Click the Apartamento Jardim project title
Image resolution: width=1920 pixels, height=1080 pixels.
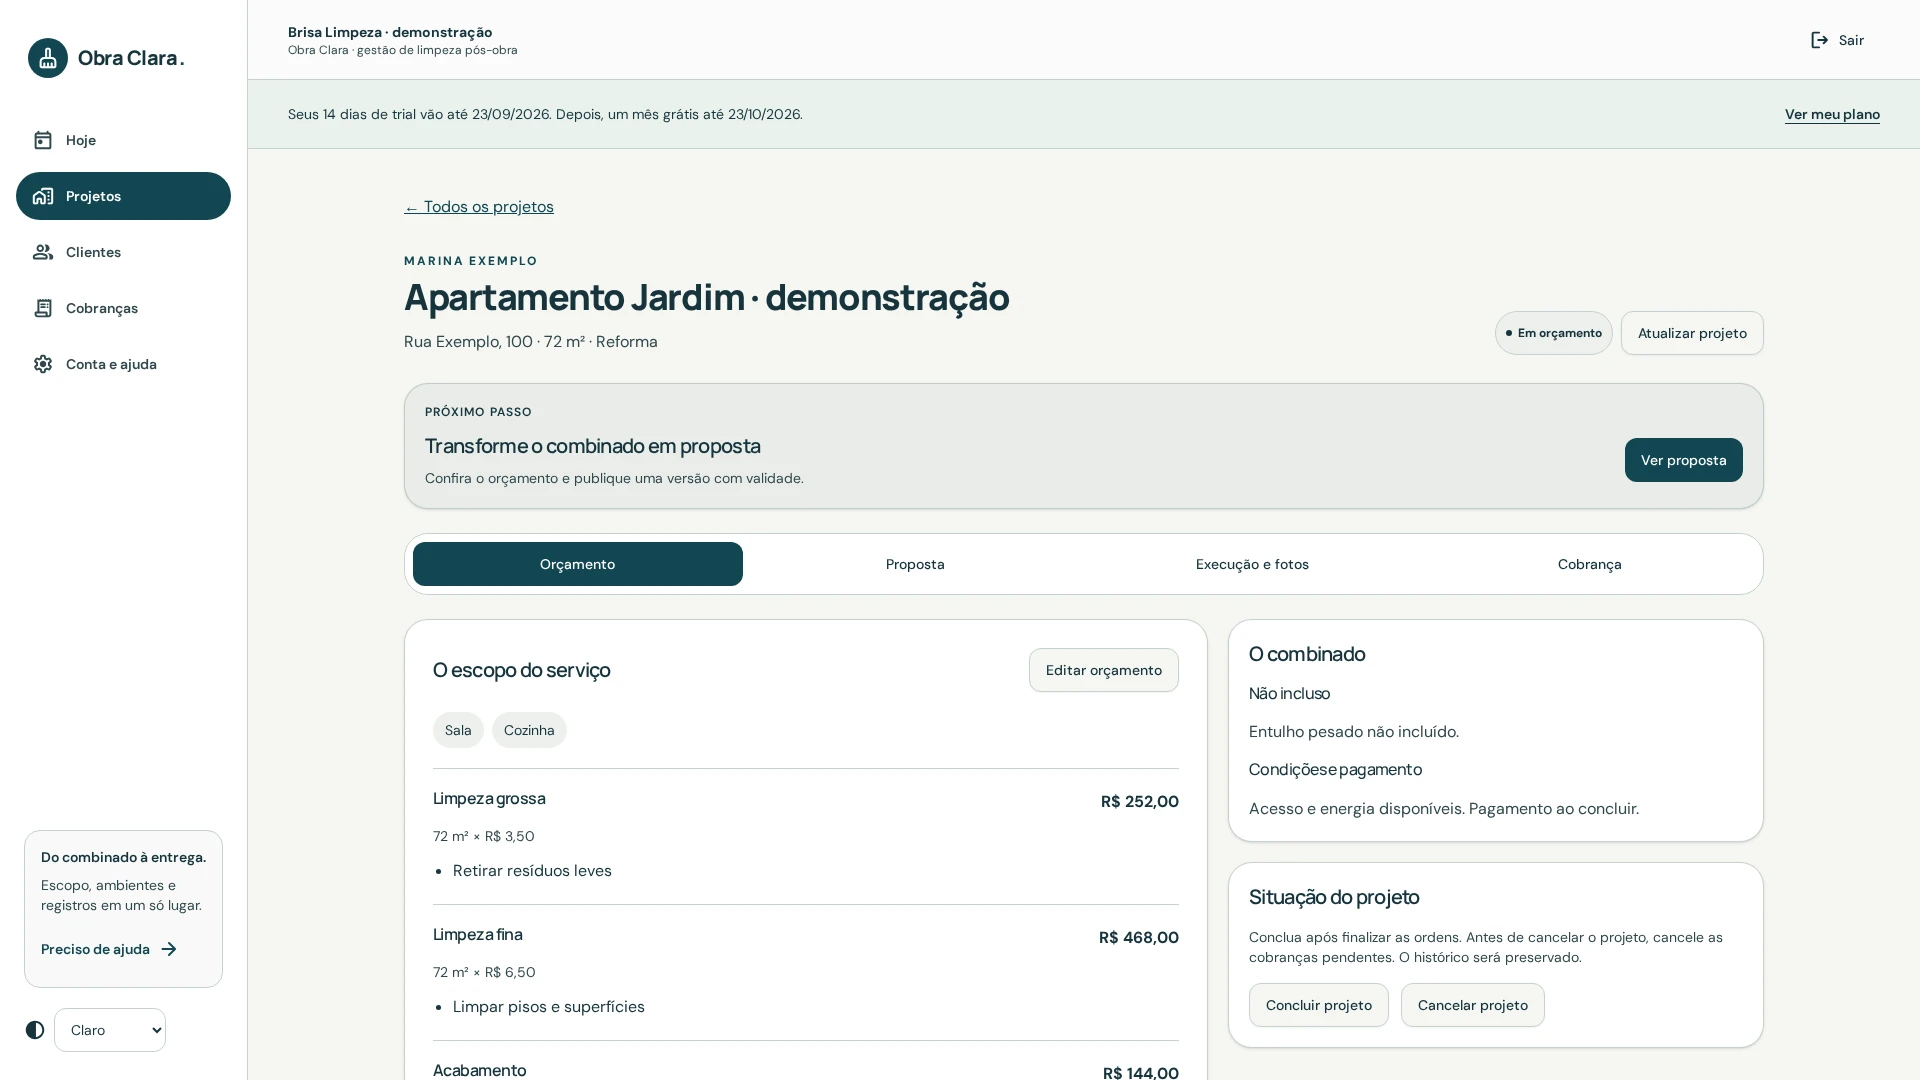pos(706,297)
